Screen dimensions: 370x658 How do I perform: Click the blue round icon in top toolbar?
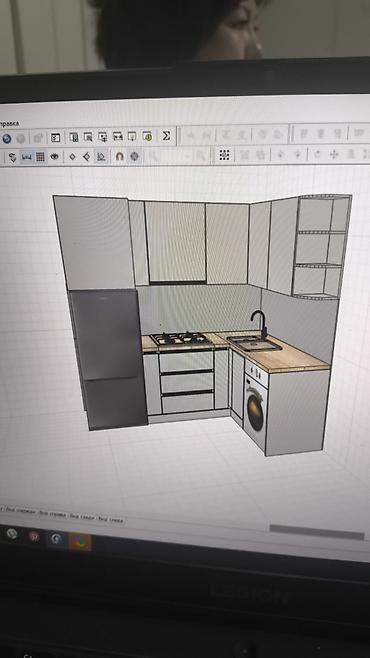[x=7, y=138]
